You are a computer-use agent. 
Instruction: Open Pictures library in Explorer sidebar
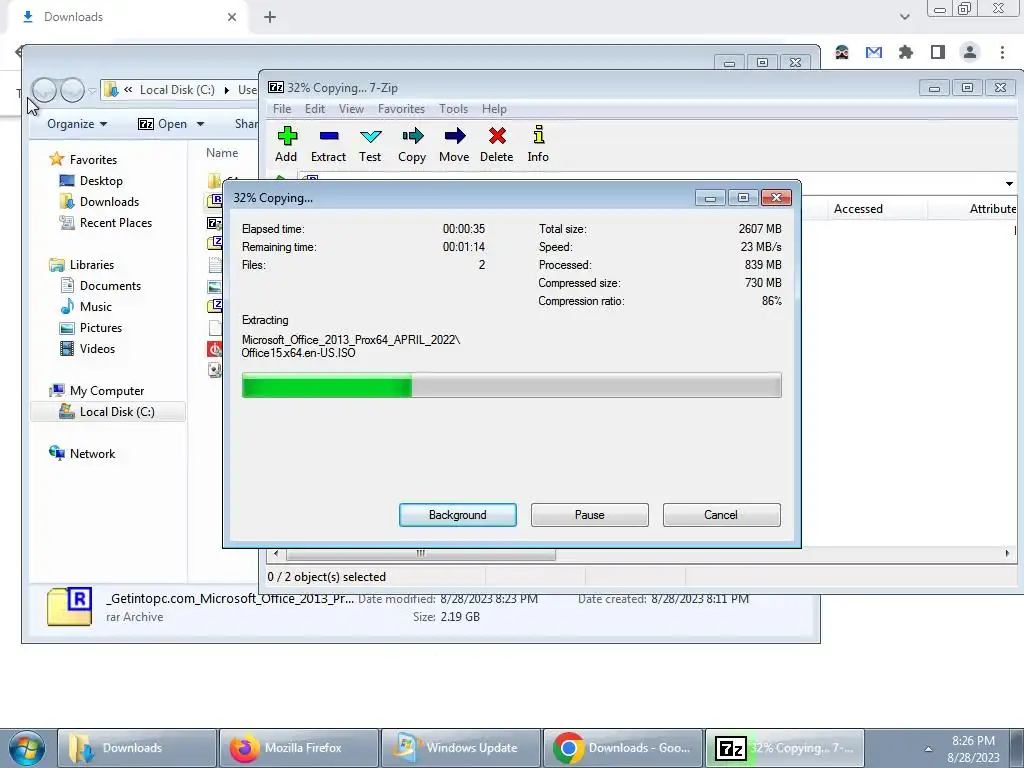pyautogui.click(x=101, y=328)
